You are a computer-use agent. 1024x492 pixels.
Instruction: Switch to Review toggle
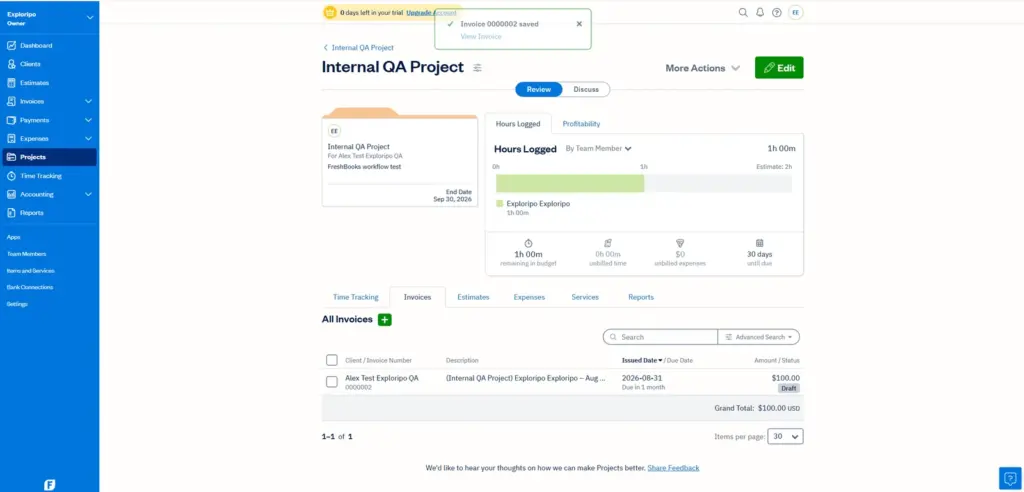pyautogui.click(x=539, y=90)
